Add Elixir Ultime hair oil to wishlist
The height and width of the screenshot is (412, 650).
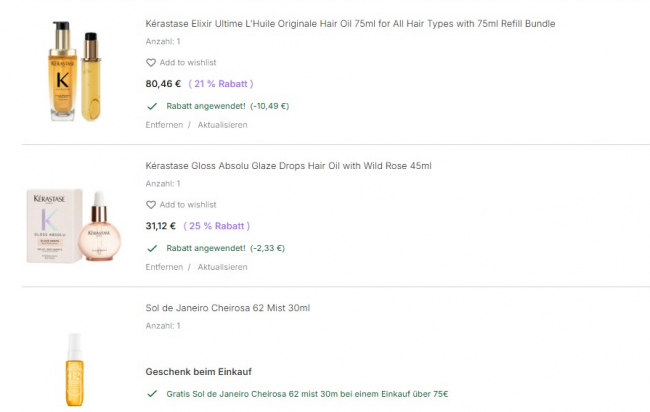[188, 63]
